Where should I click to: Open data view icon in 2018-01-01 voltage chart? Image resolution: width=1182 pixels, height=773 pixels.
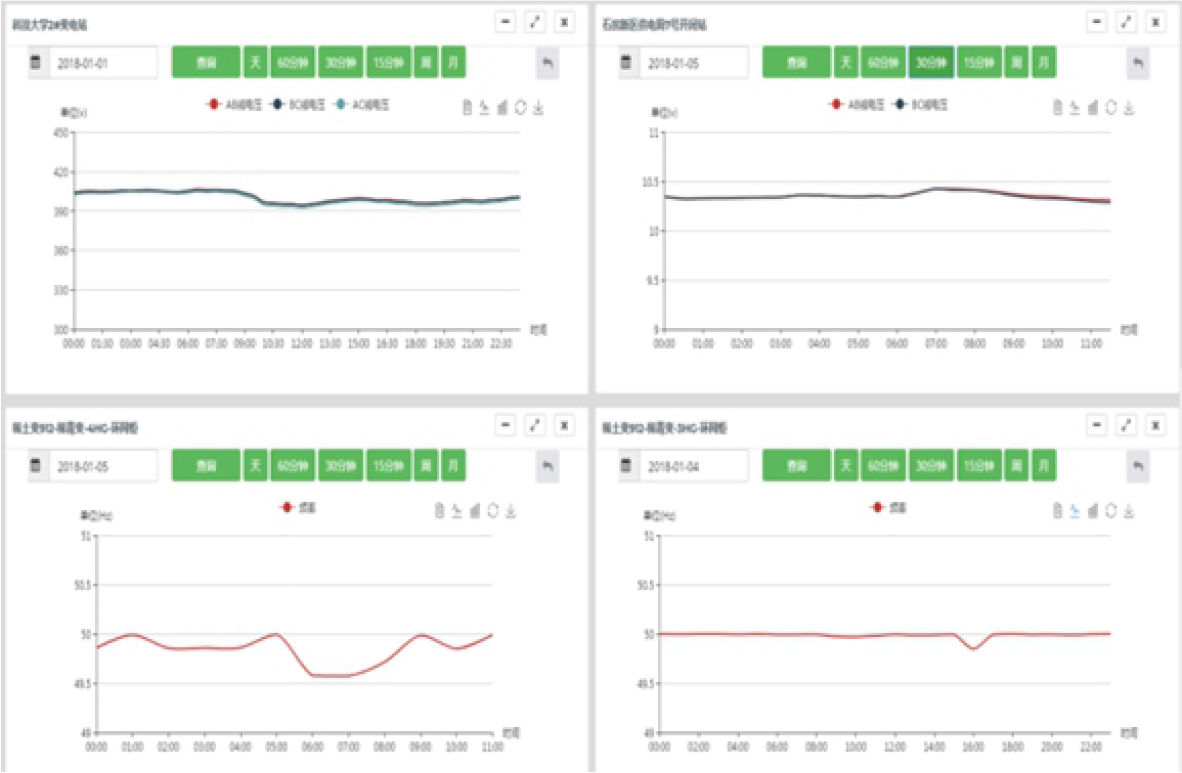[x=467, y=108]
